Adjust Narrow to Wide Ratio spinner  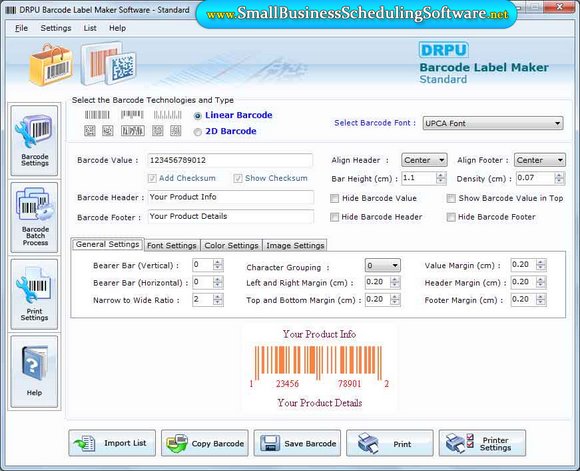click(218, 300)
